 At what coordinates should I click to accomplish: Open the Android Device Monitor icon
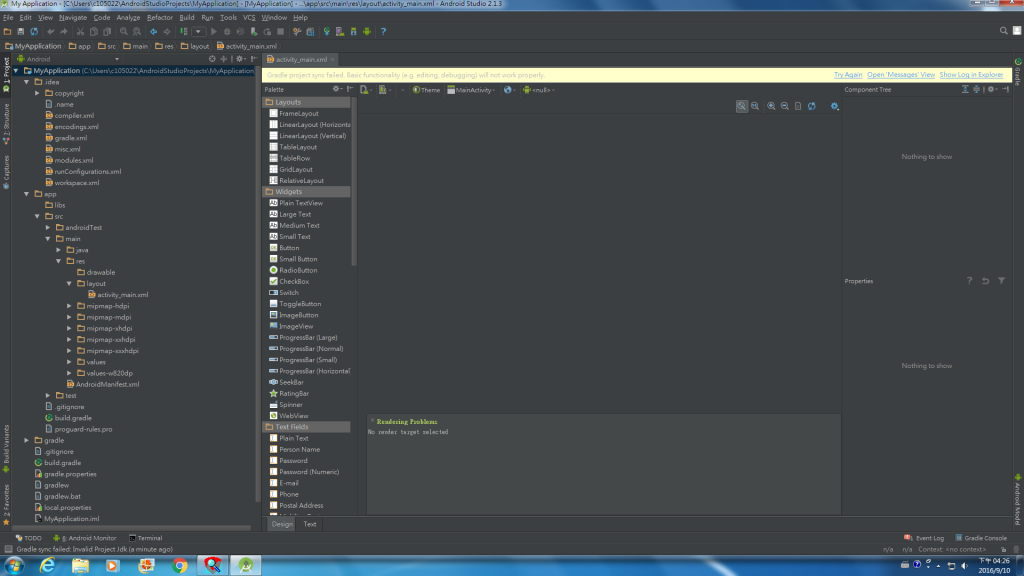(367, 31)
